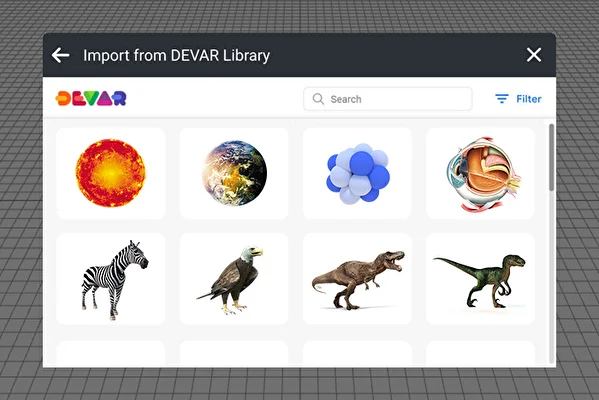Image resolution: width=599 pixels, height=400 pixels.
Task: Close the Import from DEVAR Library dialog
Action: coord(534,55)
